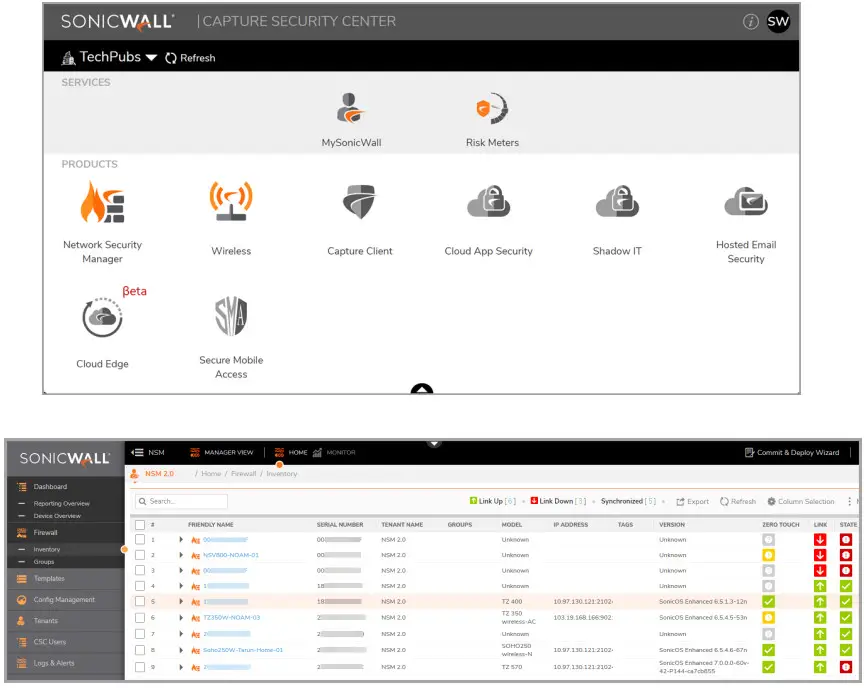Open the Network Security Manager product

pyautogui.click(x=101, y=203)
